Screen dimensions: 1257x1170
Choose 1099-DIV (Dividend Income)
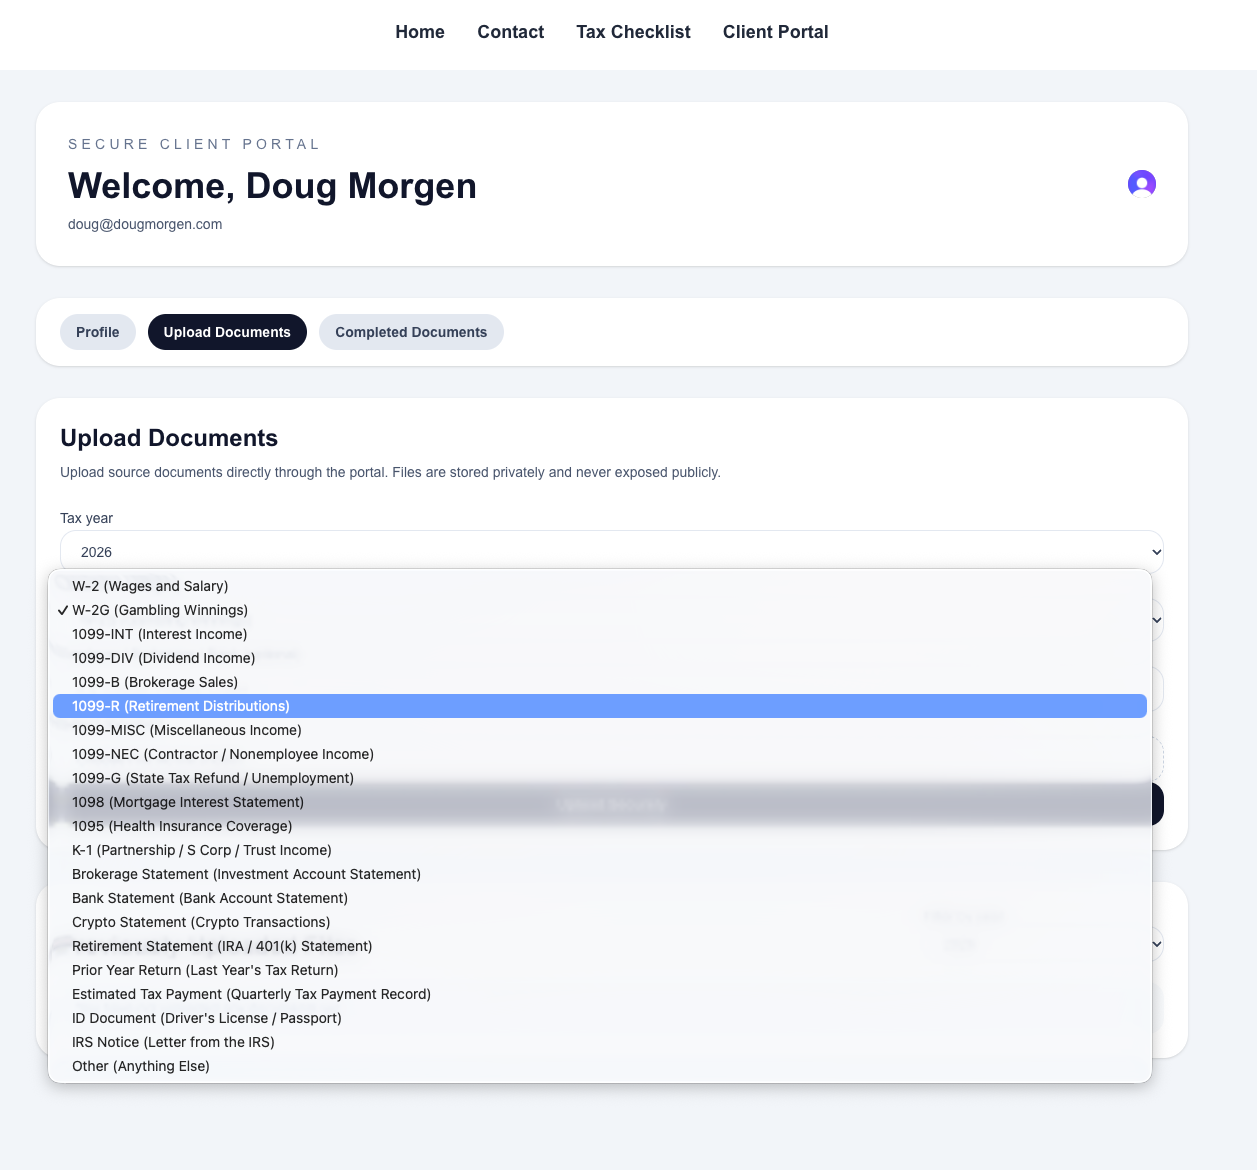[x=600, y=658]
